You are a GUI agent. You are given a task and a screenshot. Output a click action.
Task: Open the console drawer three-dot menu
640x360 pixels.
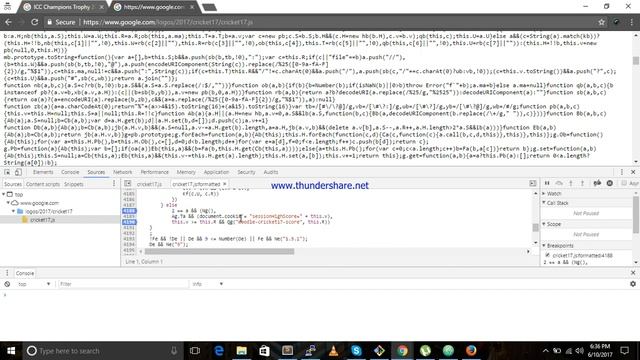pyautogui.click(x=7, y=273)
